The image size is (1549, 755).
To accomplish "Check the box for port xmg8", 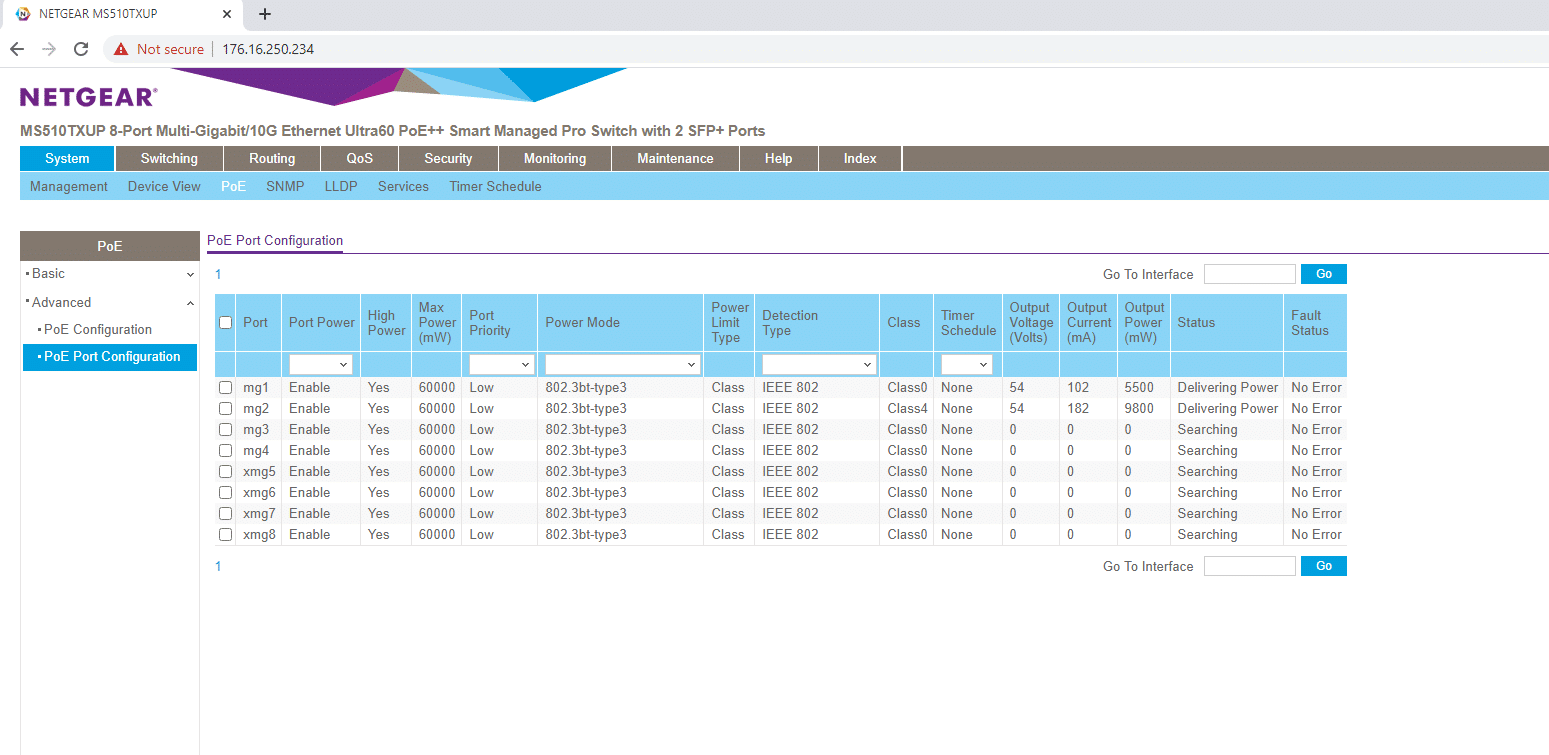I will point(225,534).
